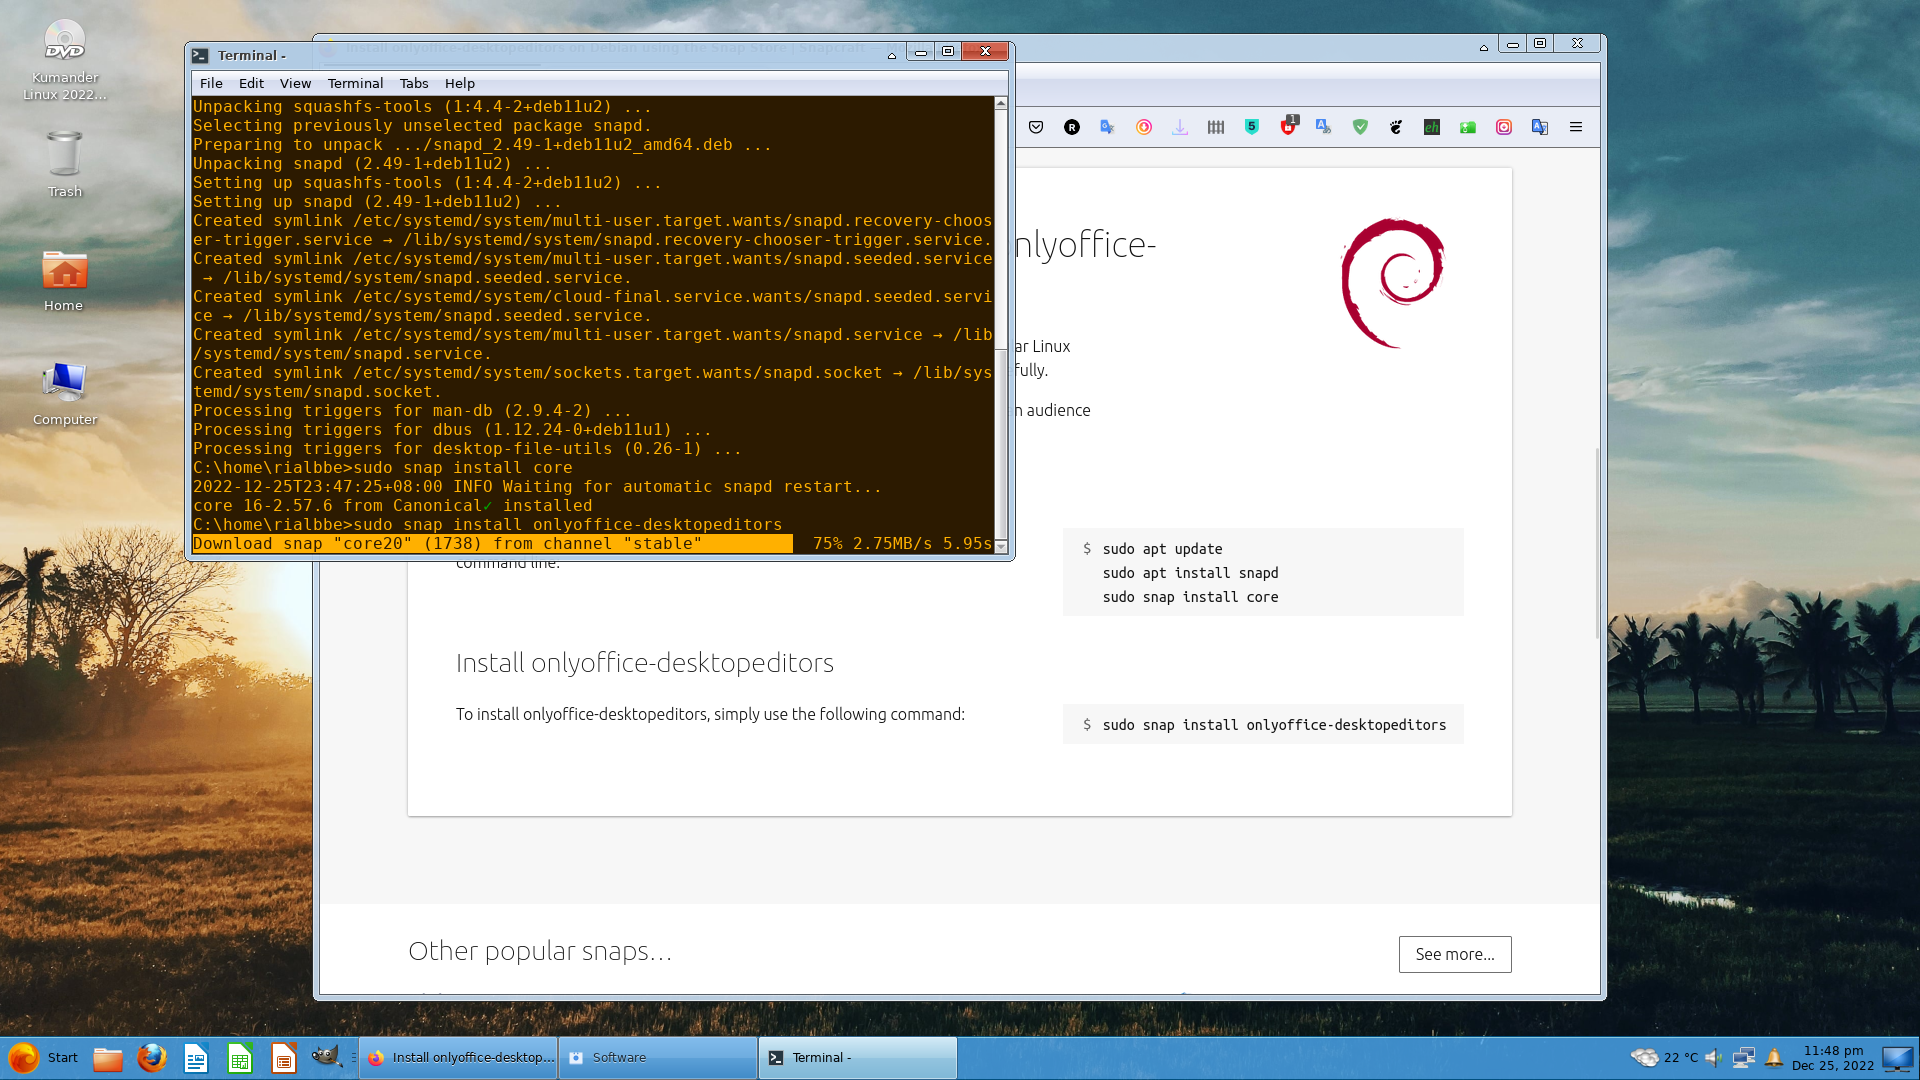Launch file manager from taskbar folder icon
The image size is (1920, 1080).
click(108, 1058)
